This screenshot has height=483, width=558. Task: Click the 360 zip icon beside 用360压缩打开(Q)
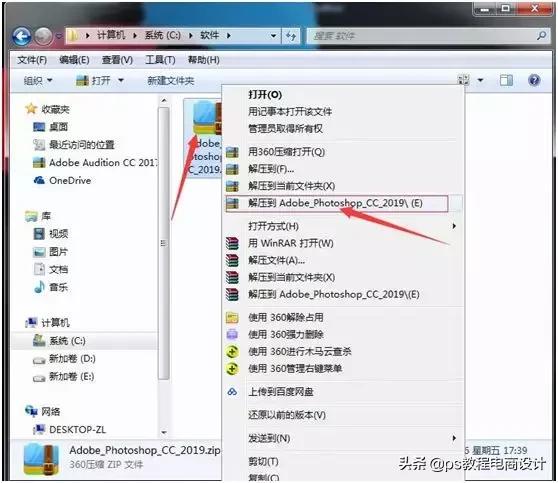click(x=232, y=152)
